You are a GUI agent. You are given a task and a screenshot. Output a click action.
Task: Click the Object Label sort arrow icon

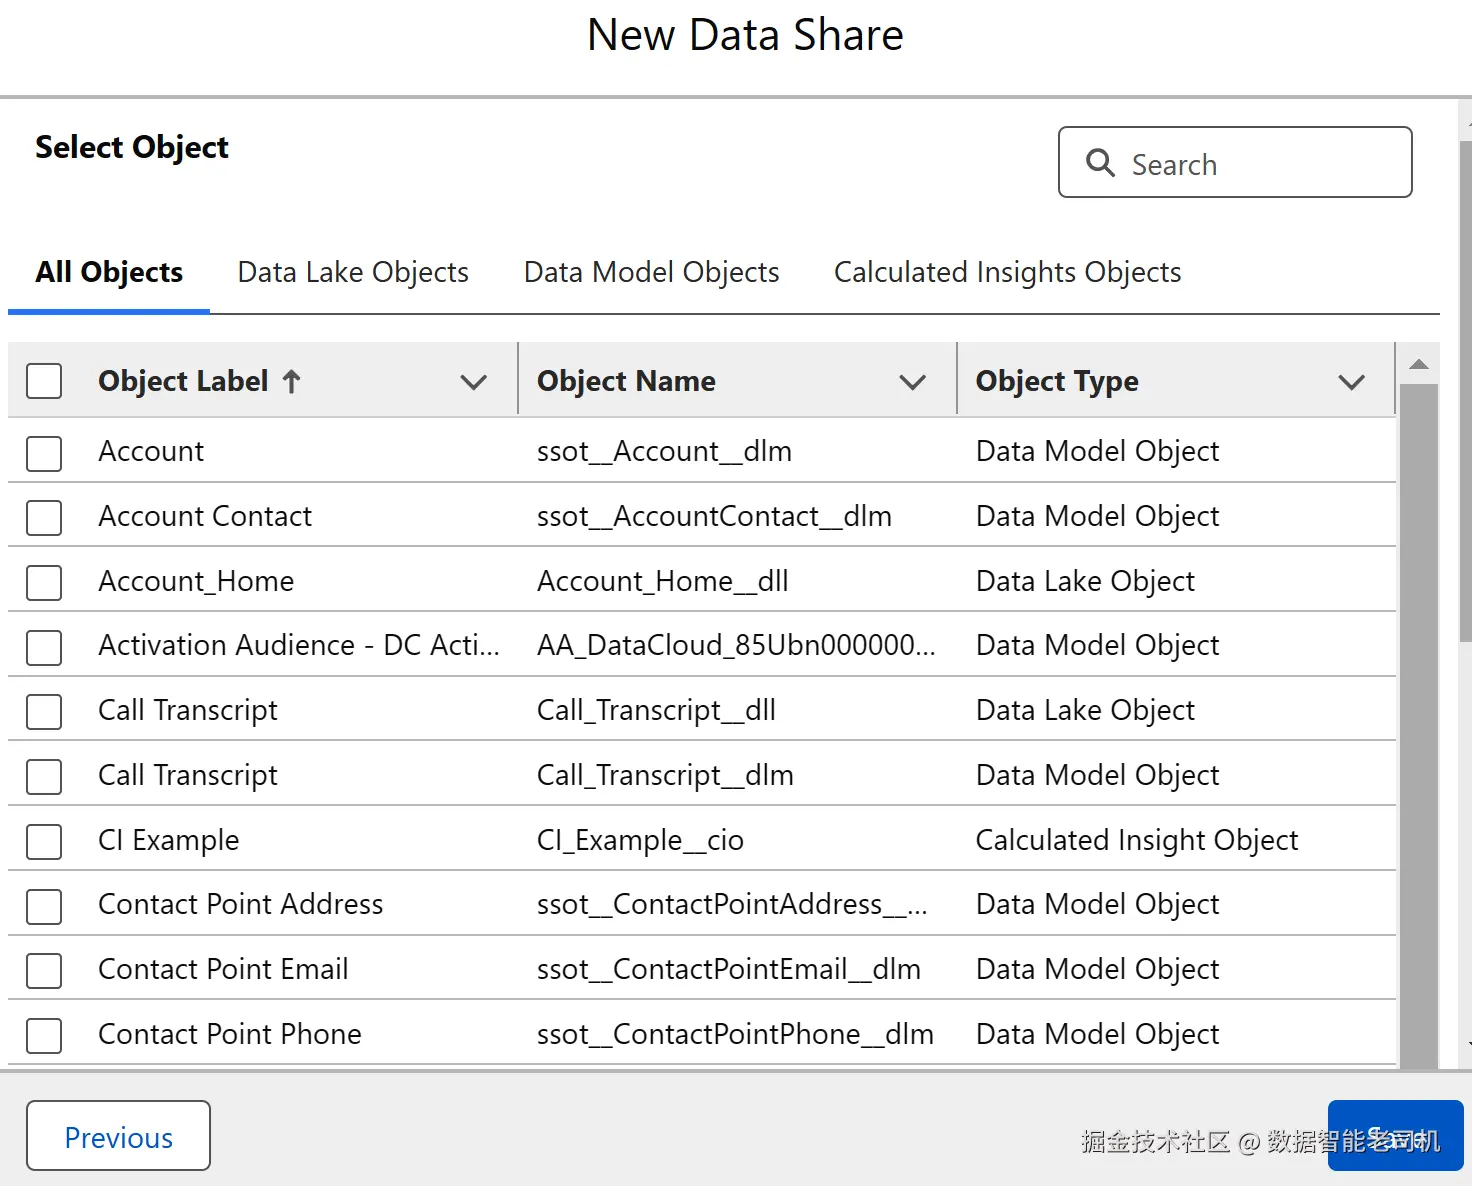click(291, 381)
